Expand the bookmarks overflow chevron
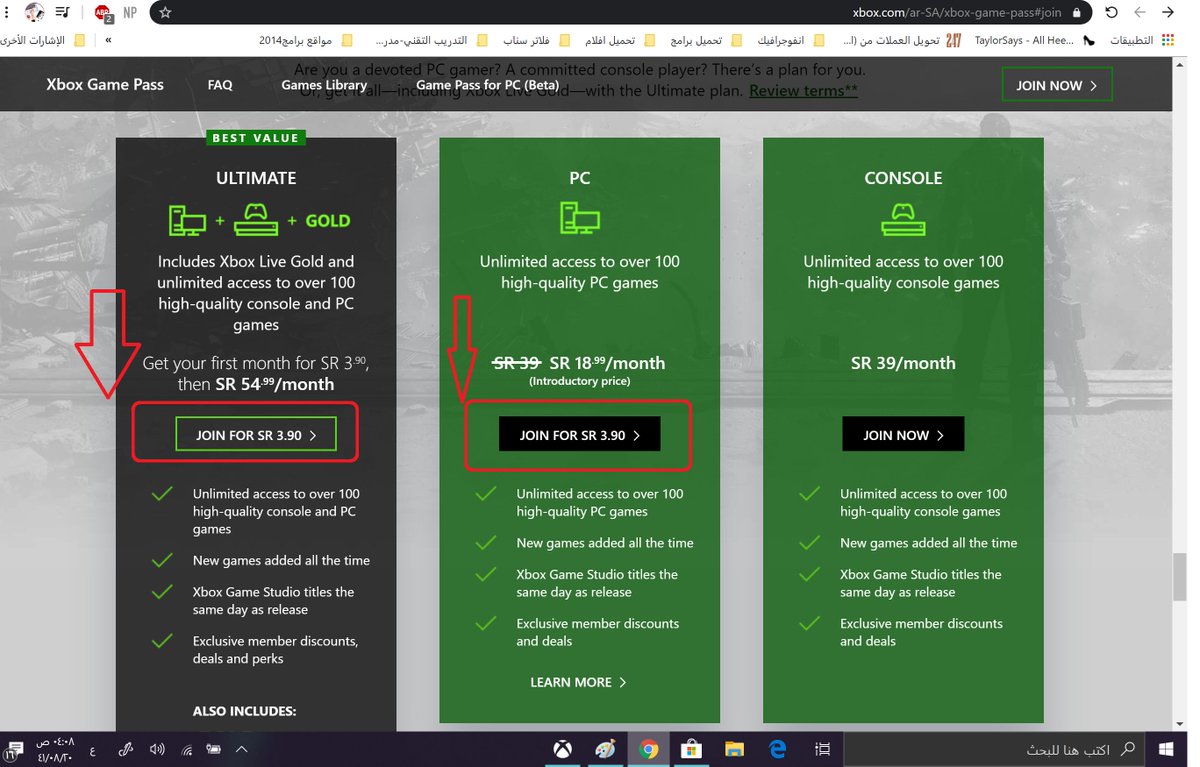This screenshot has height=767, width=1200. point(108,40)
